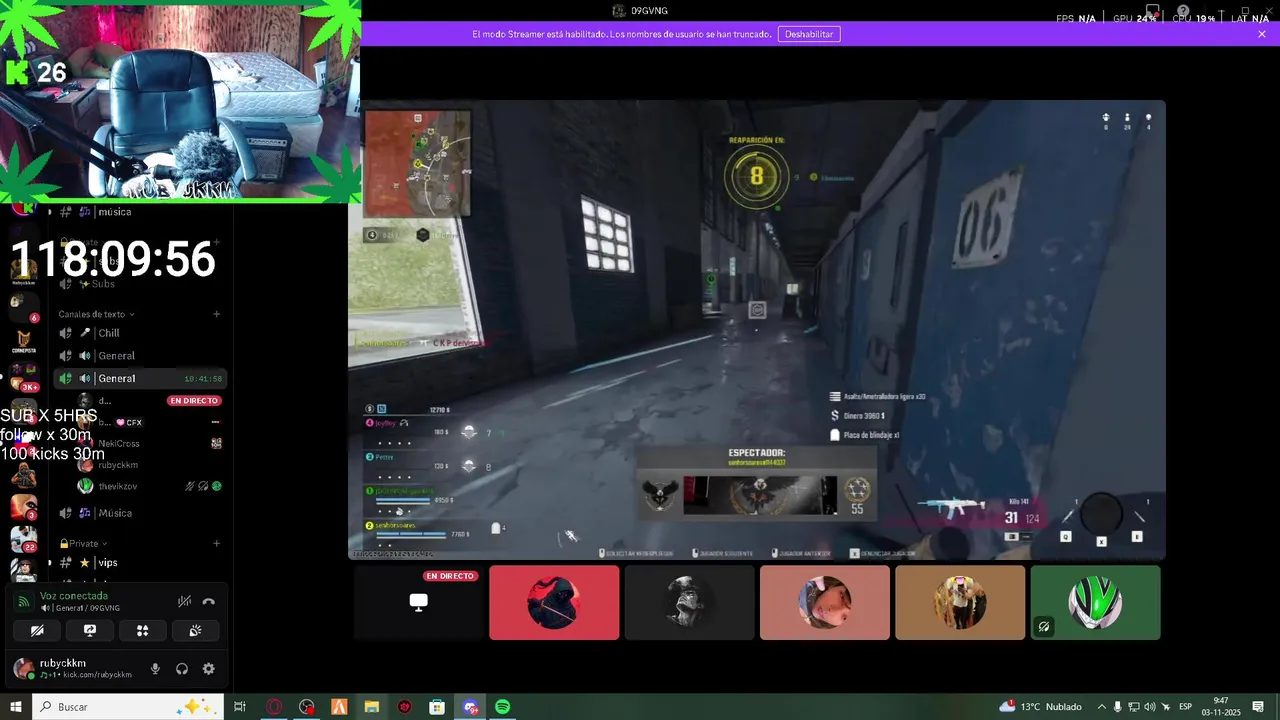The width and height of the screenshot is (1280, 720).
Task: Click the voice connection signal icon
Action: (24, 601)
